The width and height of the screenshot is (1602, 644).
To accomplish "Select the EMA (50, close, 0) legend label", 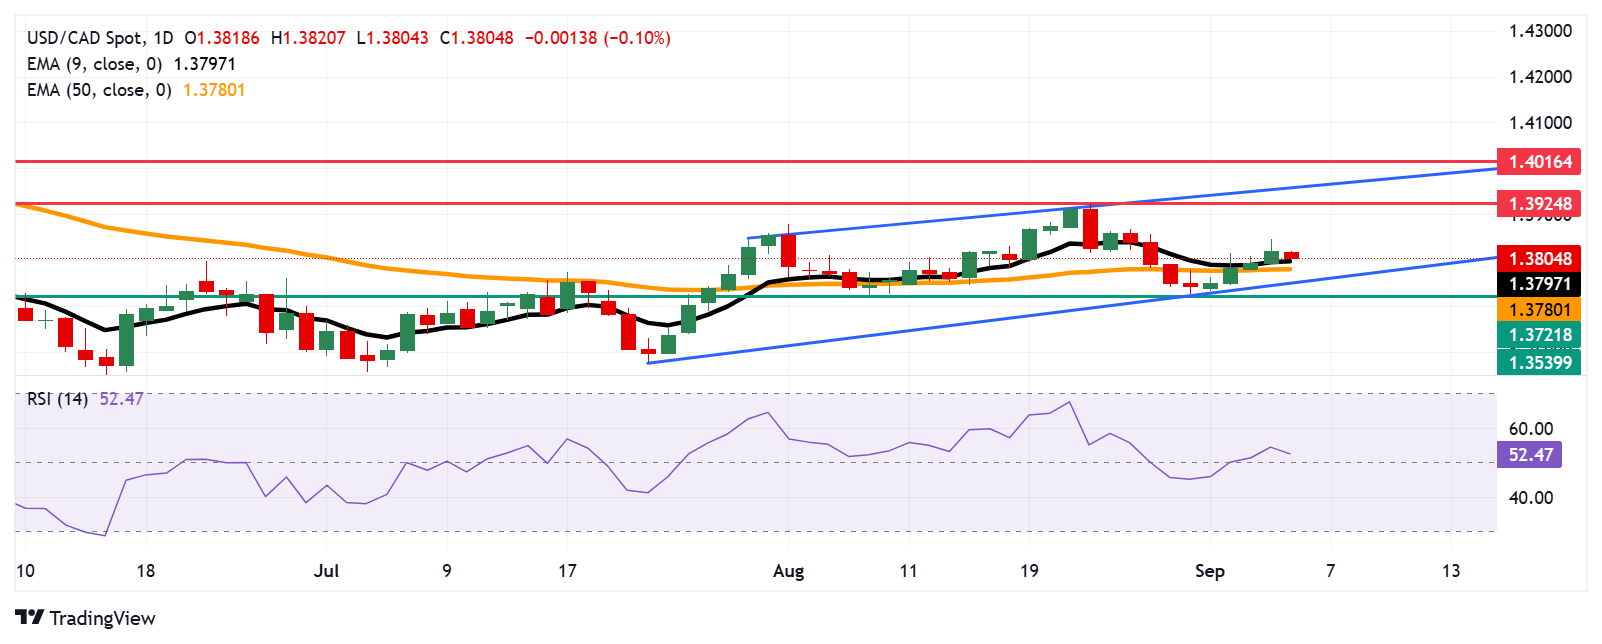I will (x=99, y=90).
